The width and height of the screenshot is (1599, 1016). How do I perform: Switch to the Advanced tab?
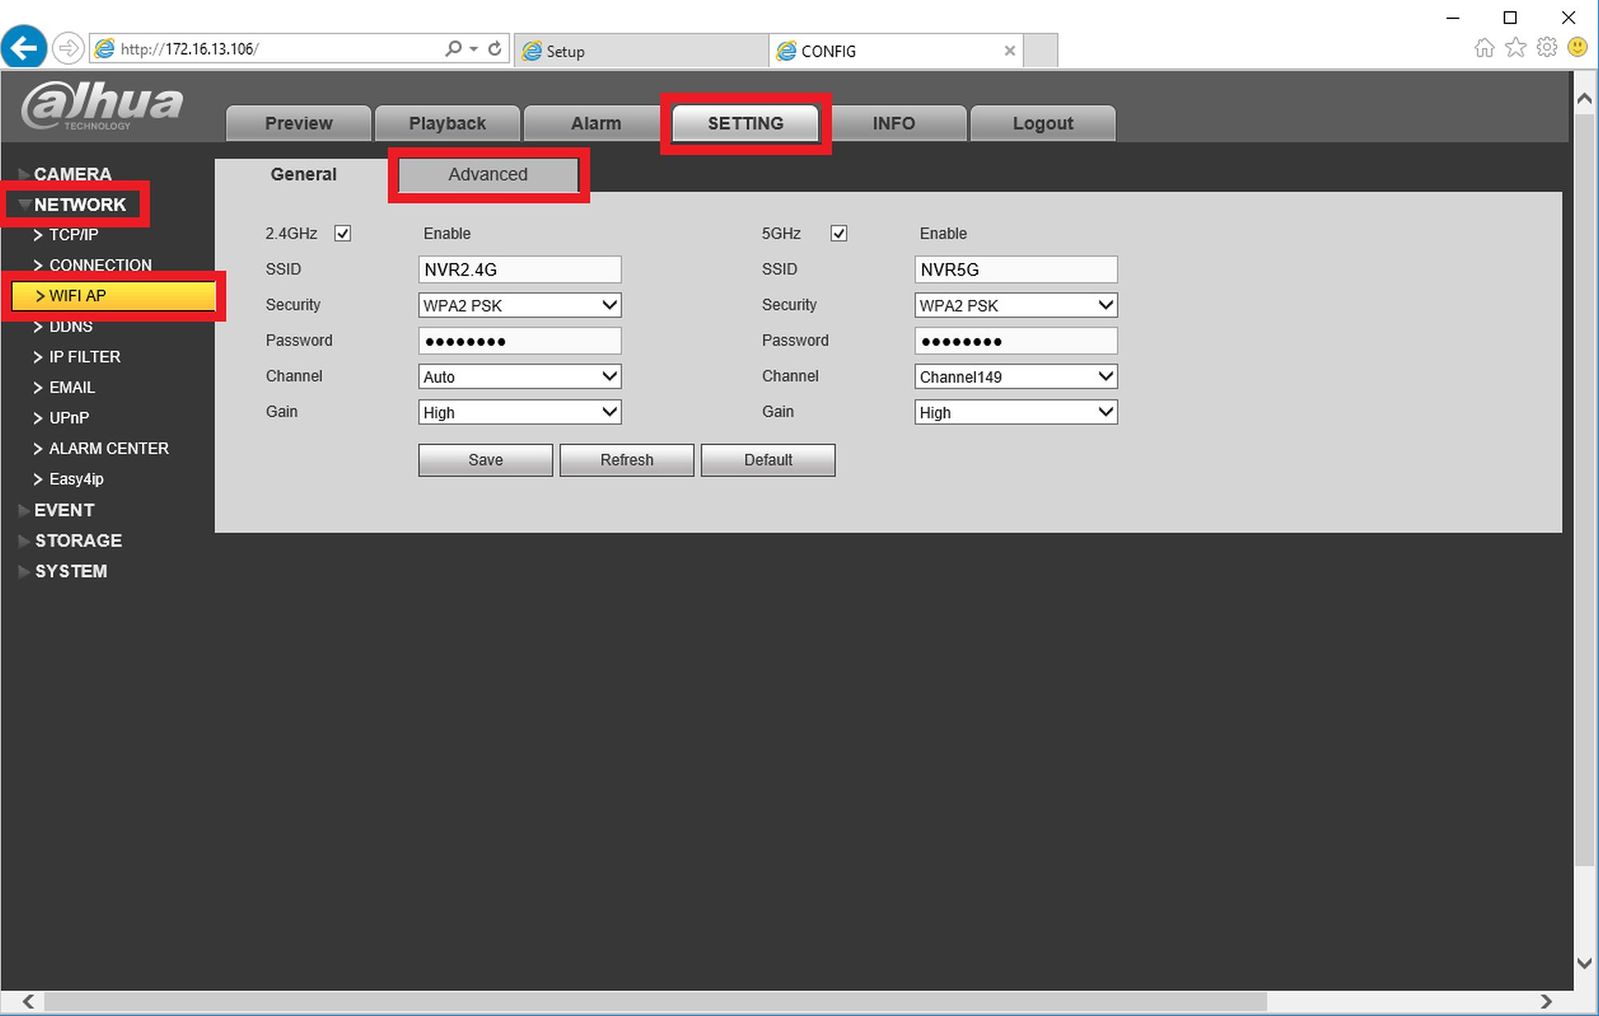pos(488,174)
